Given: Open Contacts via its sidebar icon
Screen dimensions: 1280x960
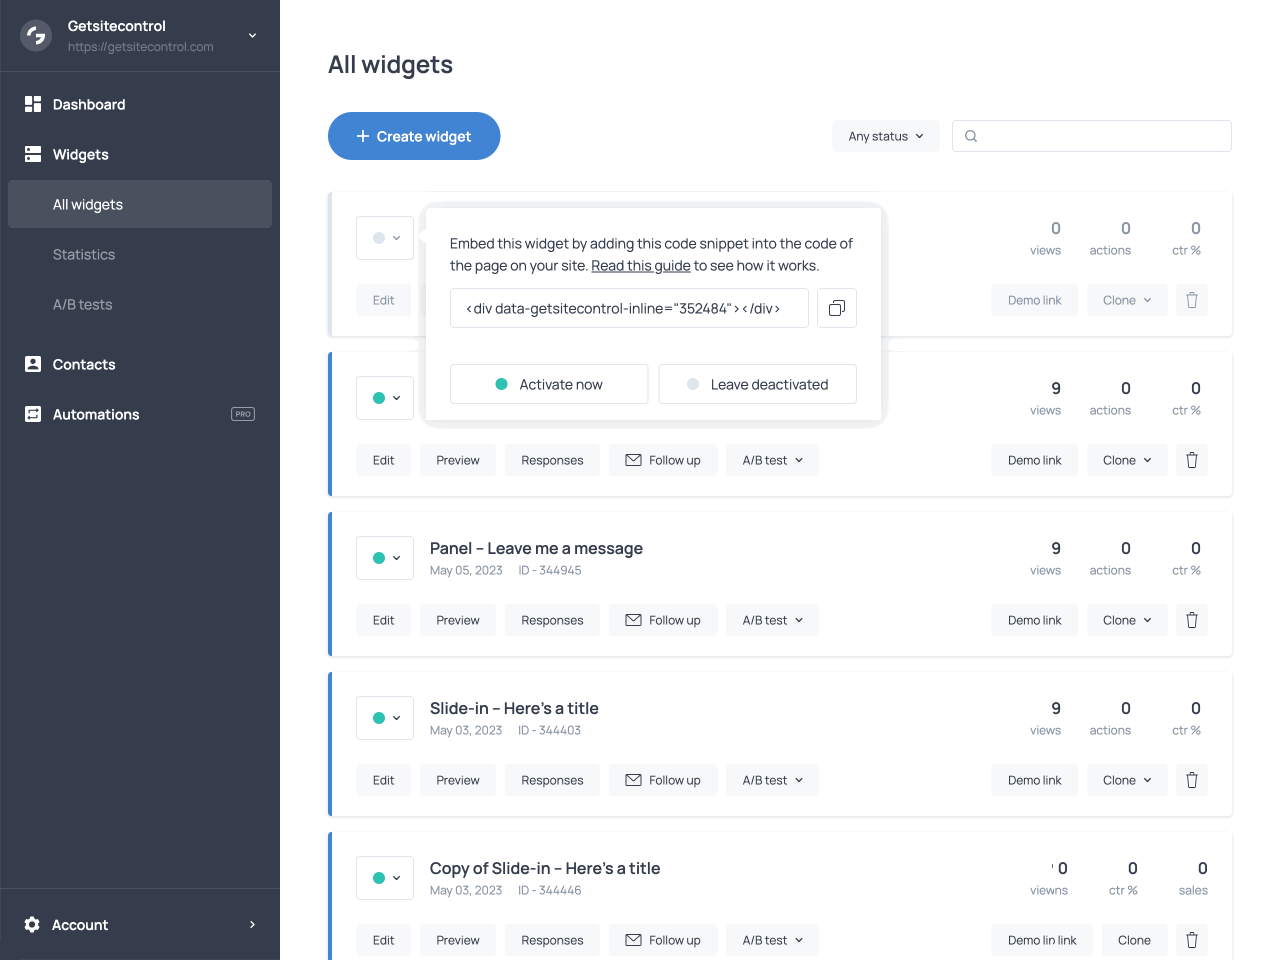Looking at the screenshot, I should click(31, 364).
